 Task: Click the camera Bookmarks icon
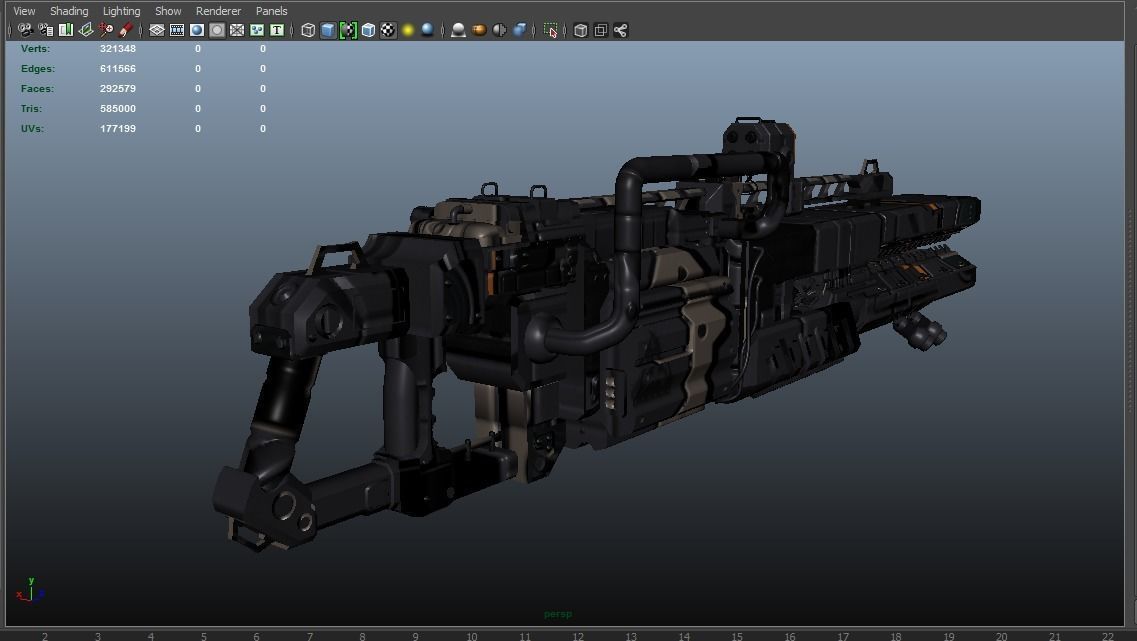pos(66,30)
